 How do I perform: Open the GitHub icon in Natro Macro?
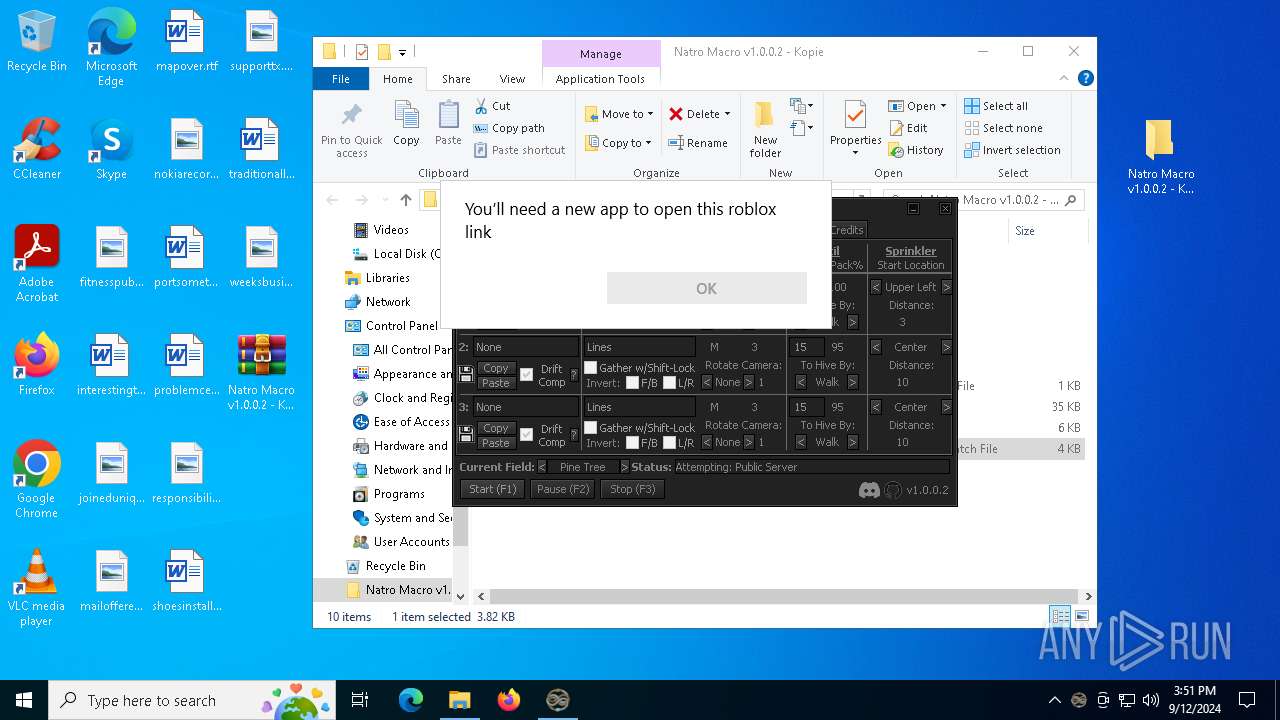click(893, 490)
